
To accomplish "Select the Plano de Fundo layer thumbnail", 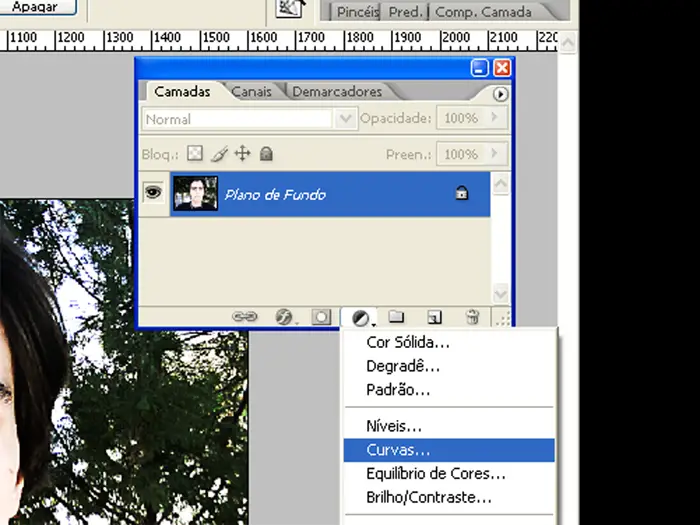I will click(x=194, y=193).
